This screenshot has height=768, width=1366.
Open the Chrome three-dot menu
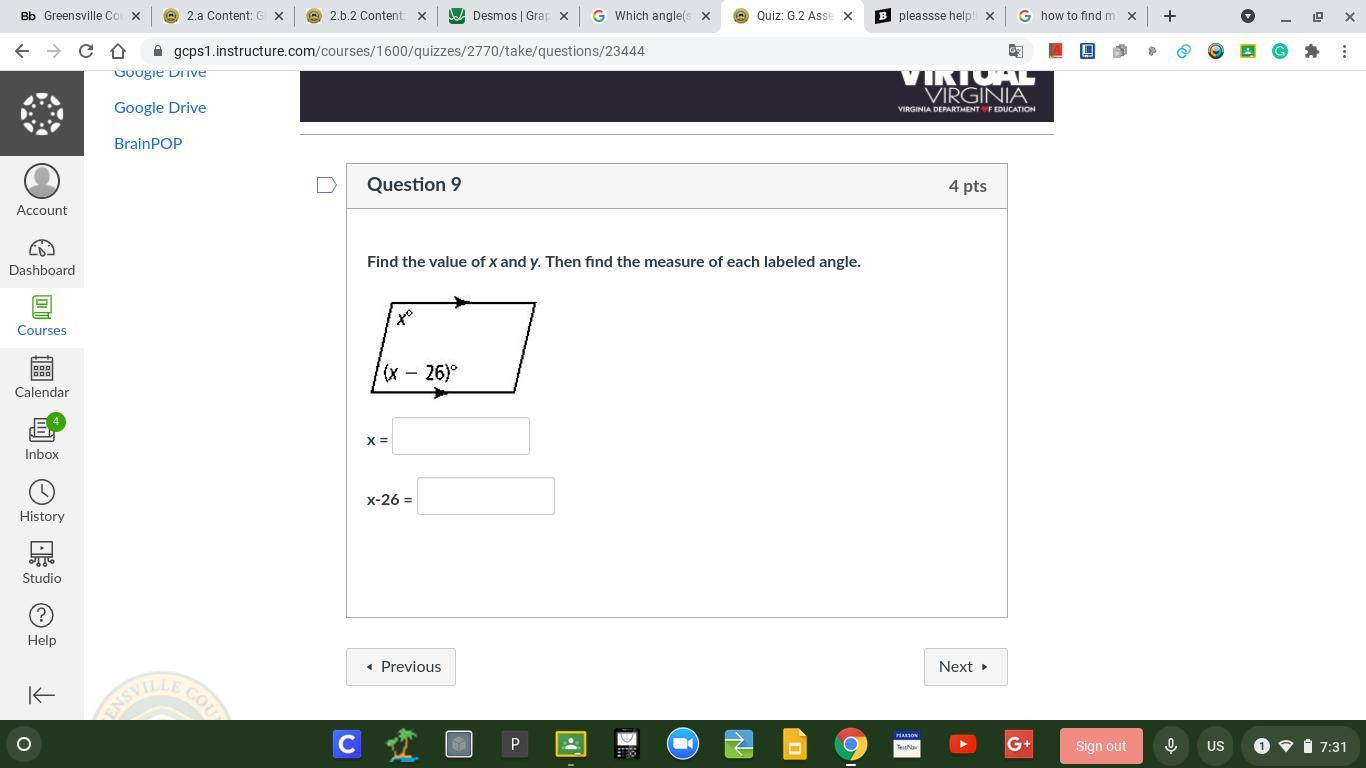[x=1343, y=51]
